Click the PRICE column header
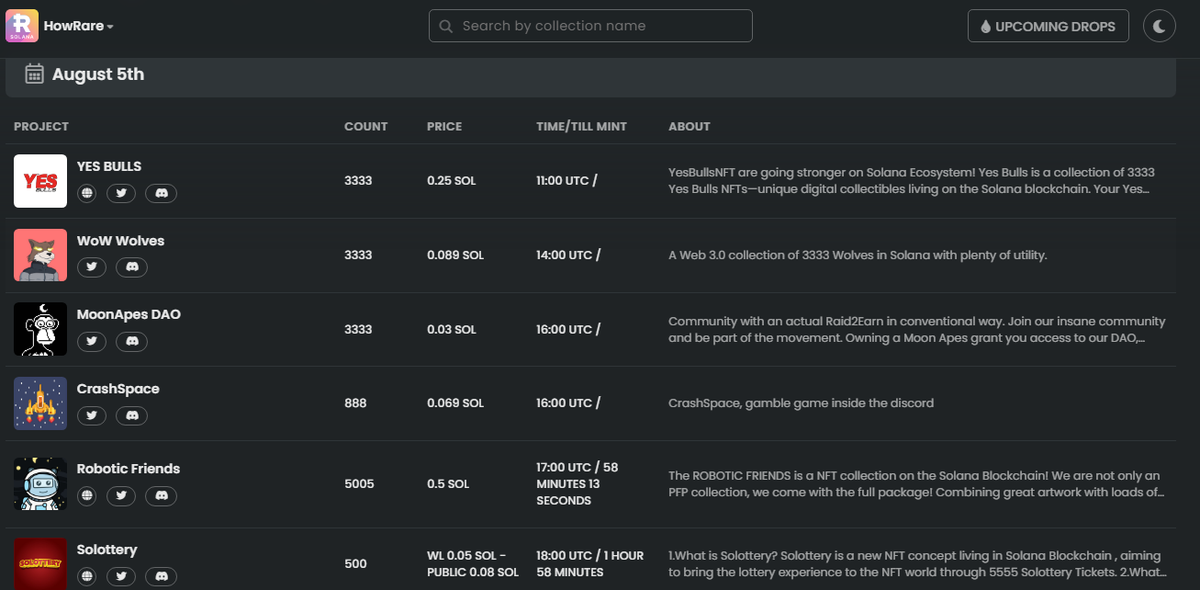The width and height of the screenshot is (1200, 590). 444,126
